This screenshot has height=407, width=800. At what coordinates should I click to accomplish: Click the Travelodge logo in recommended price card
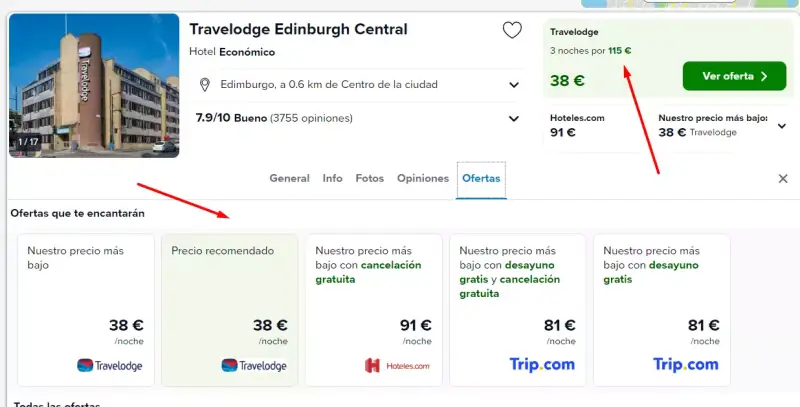pos(254,366)
